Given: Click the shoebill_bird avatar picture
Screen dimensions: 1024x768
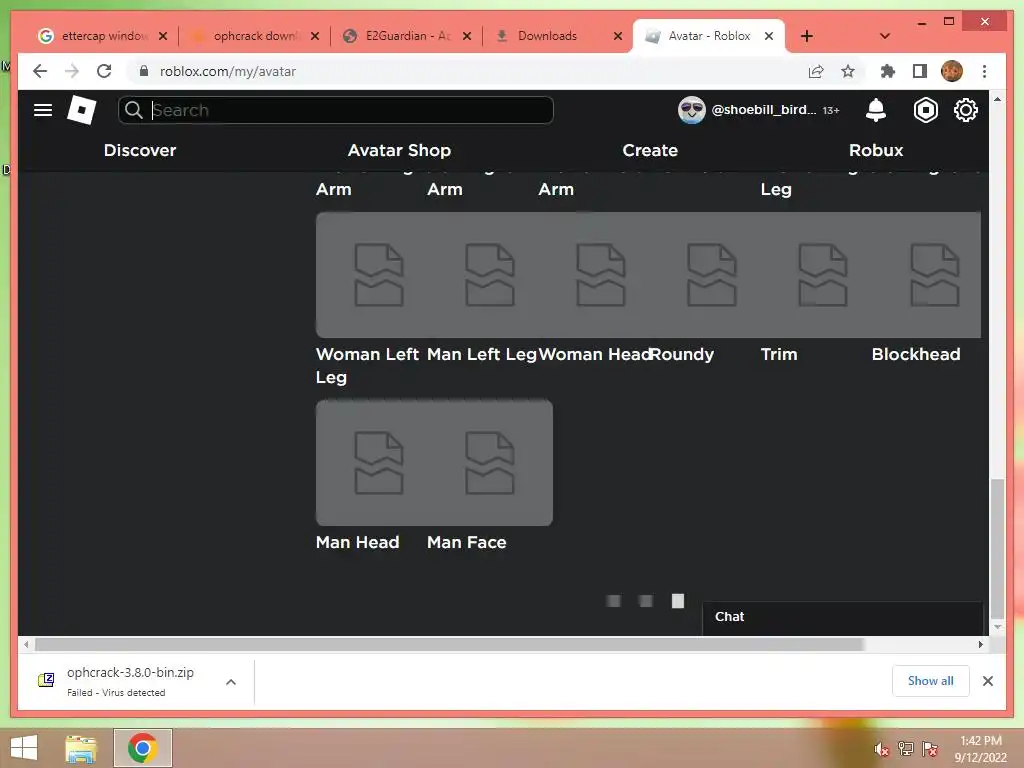Looking at the screenshot, I should [692, 110].
